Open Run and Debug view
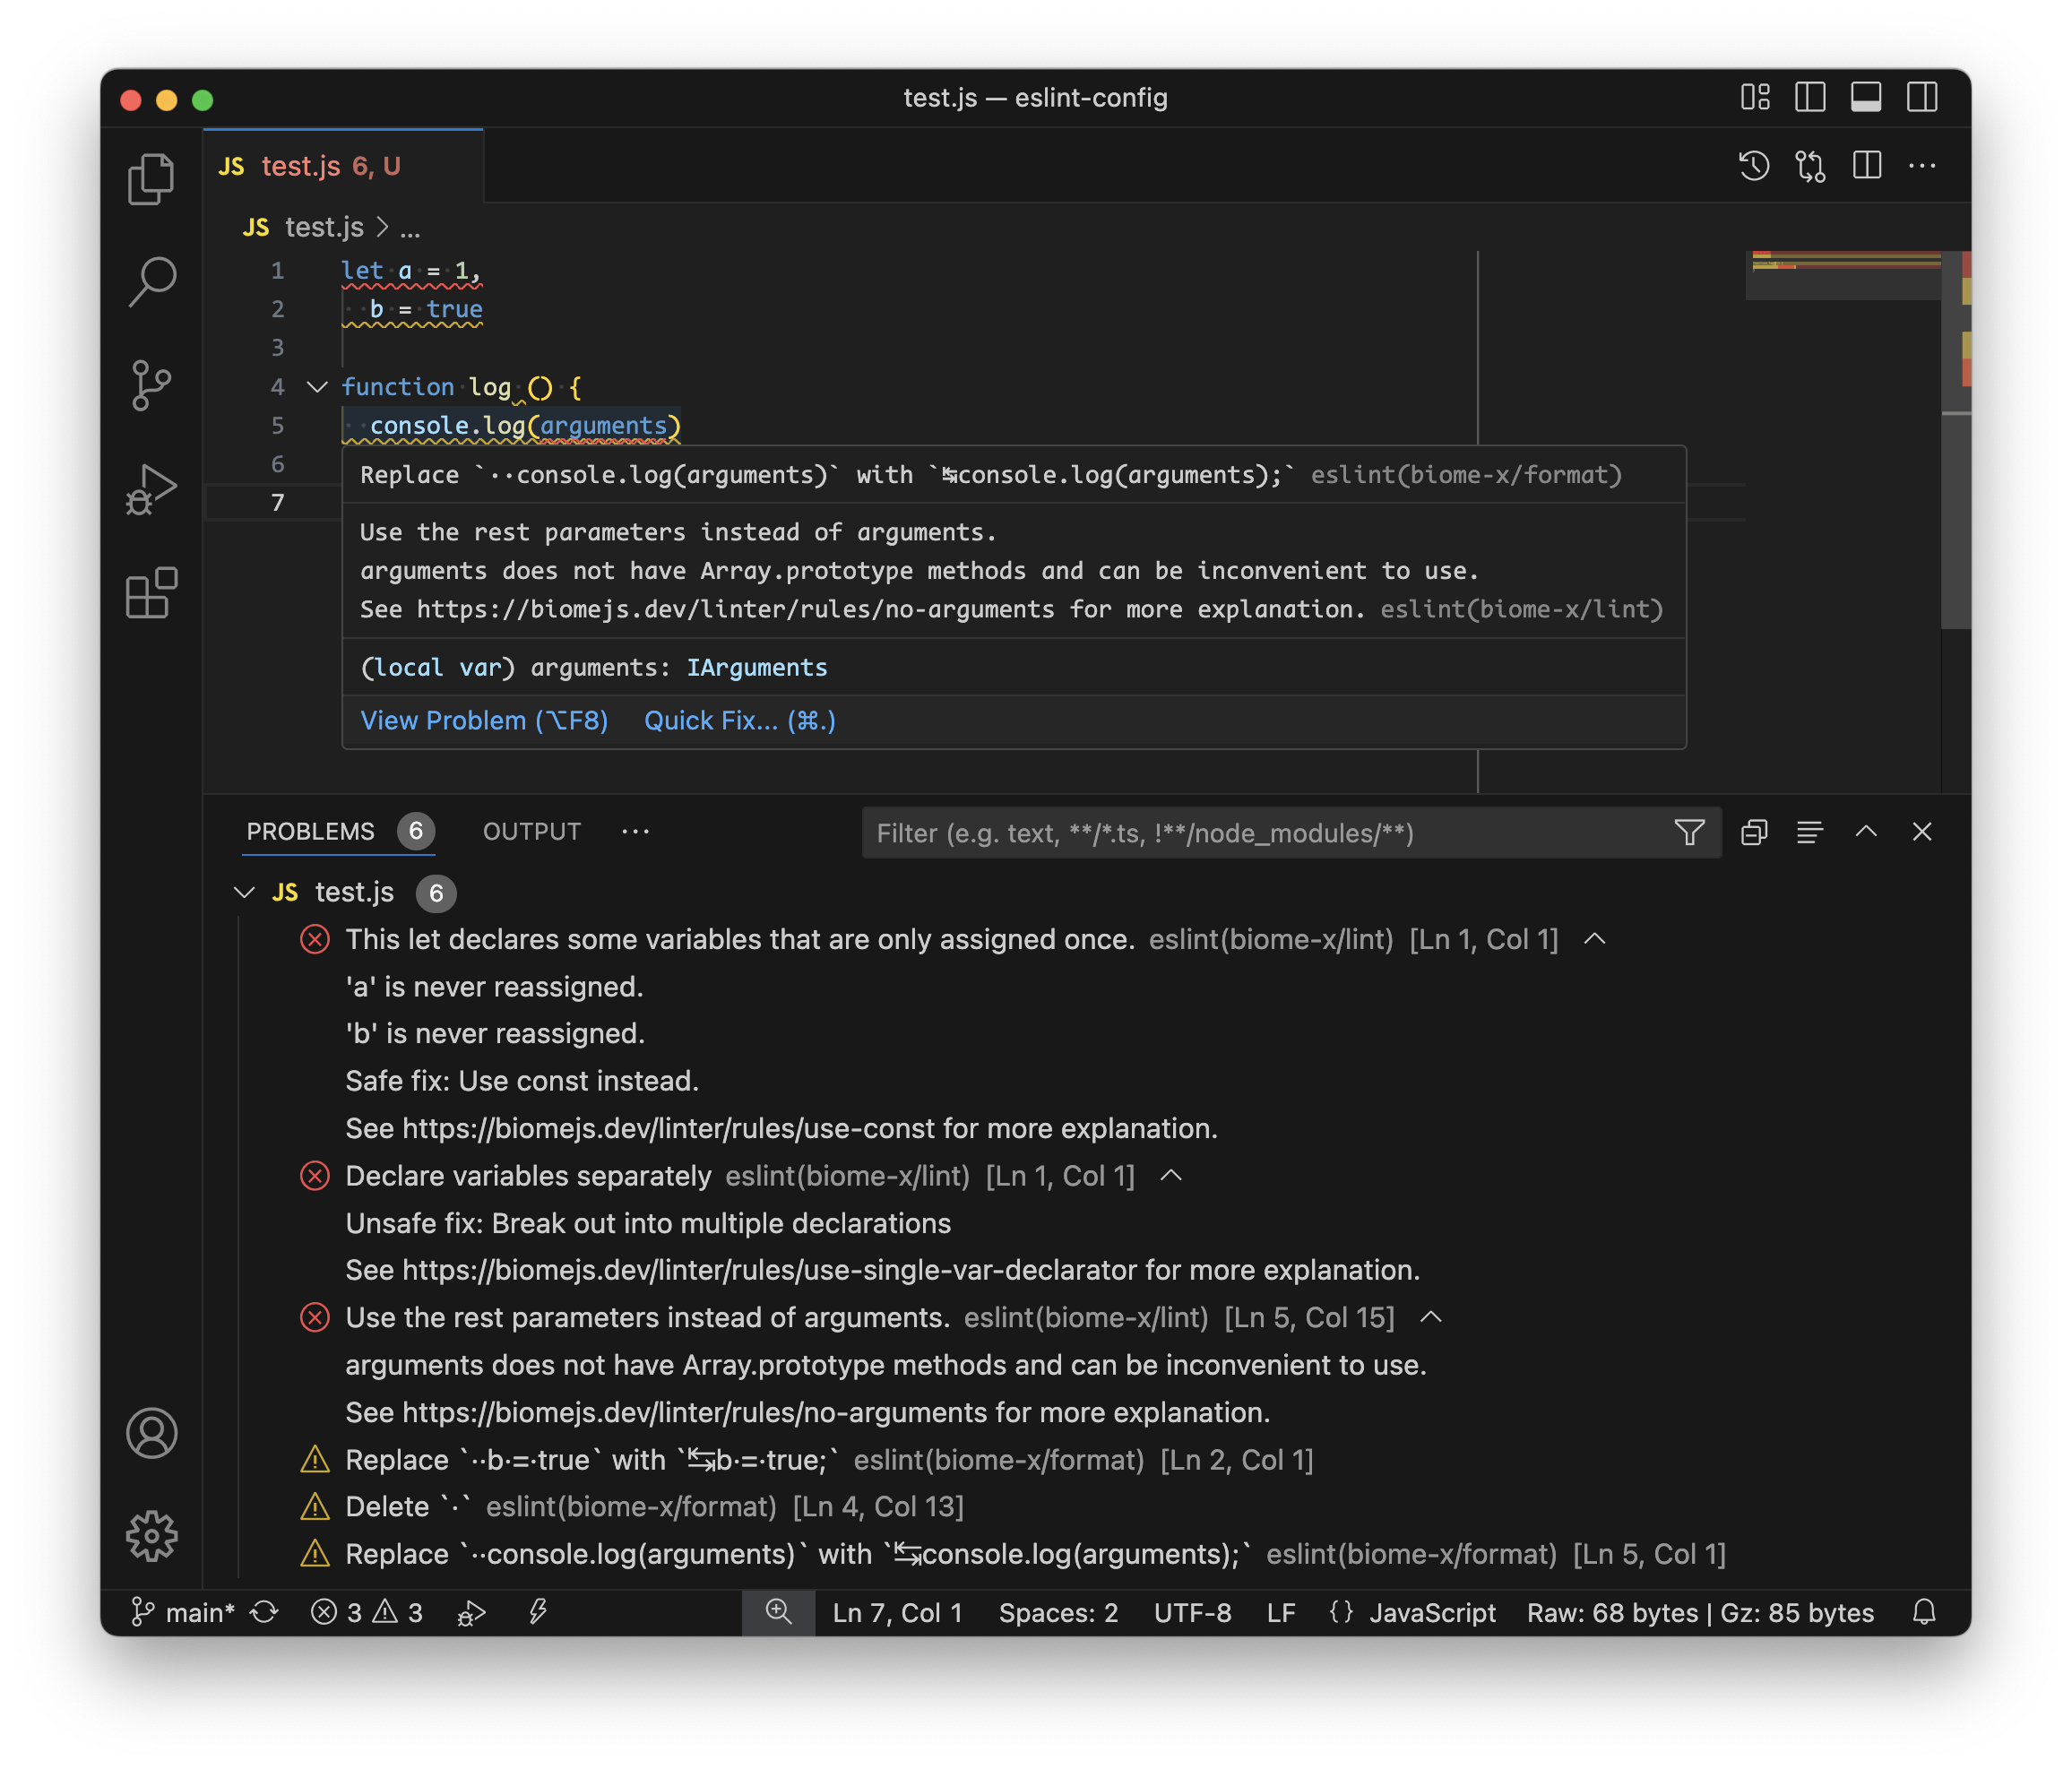This screenshot has height=1769, width=2072. pyautogui.click(x=151, y=490)
